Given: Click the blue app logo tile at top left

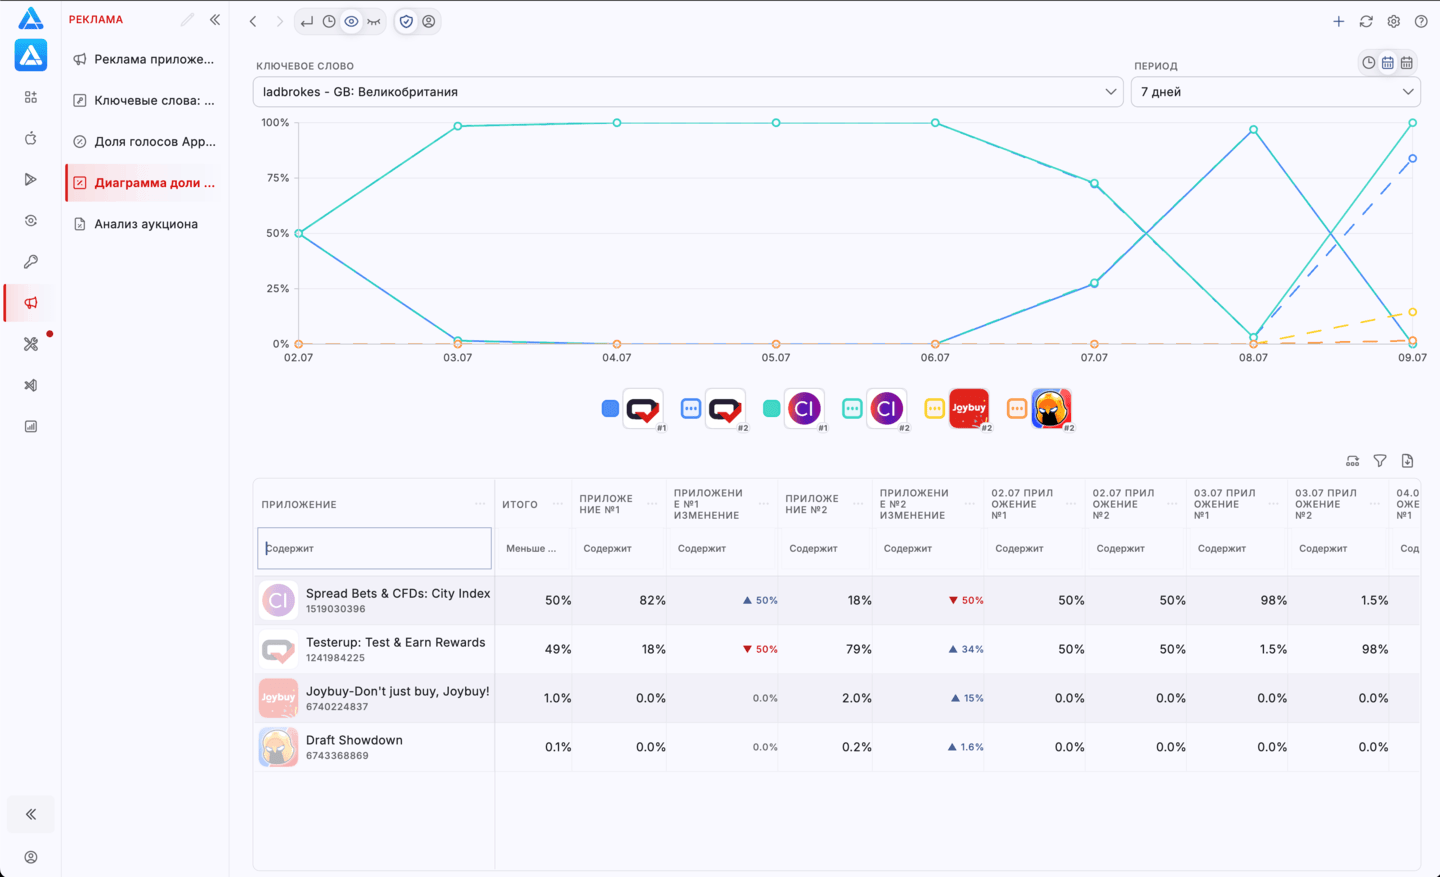Looking at the screenshot, I should 31,55.
